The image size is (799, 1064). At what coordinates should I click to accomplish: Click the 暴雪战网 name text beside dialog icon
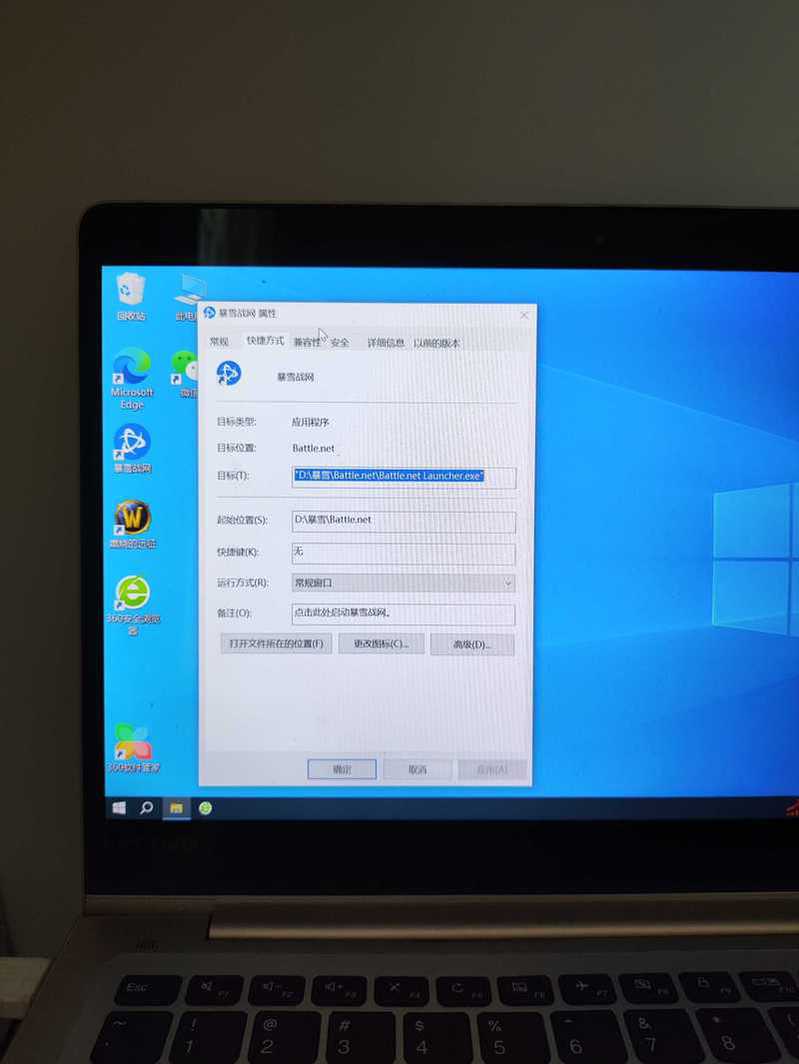click(295, 377)
